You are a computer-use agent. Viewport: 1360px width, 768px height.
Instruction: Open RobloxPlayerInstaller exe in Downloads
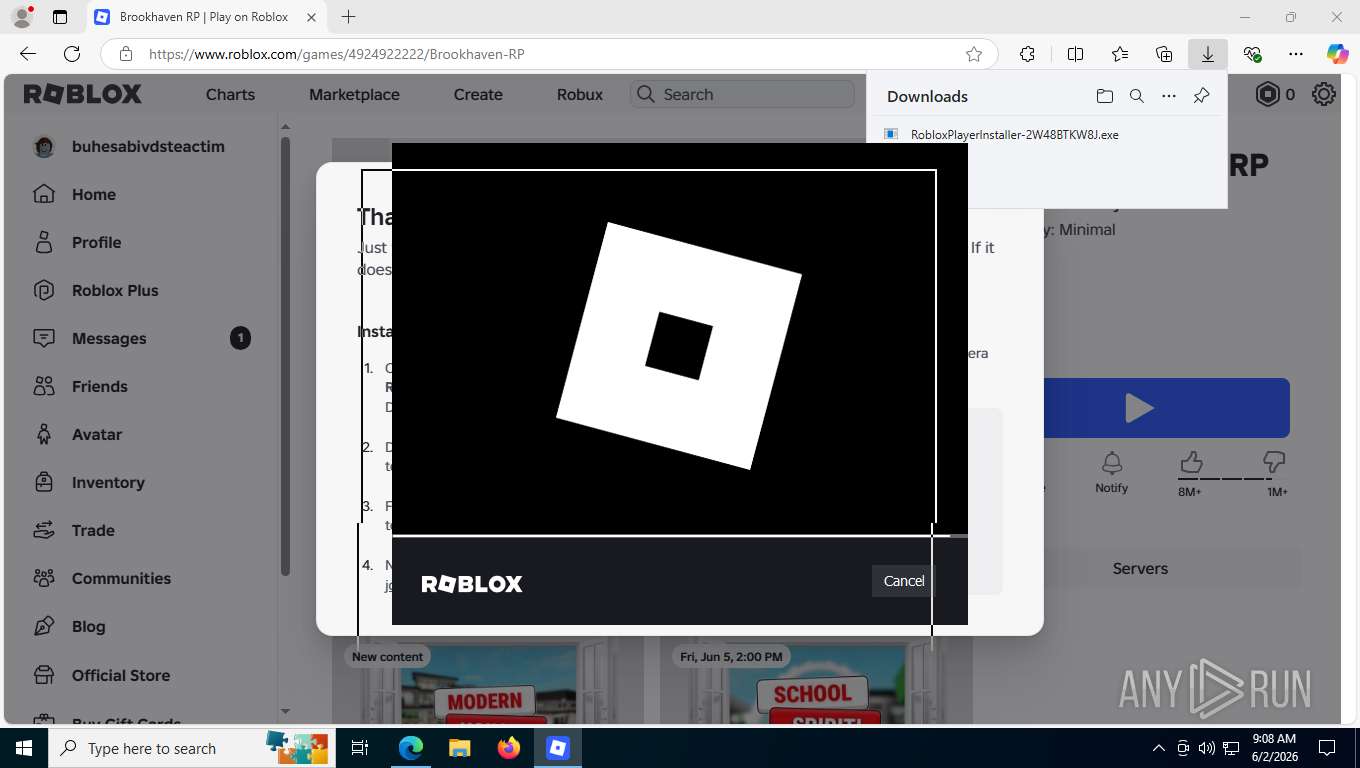pos(1014,135)
